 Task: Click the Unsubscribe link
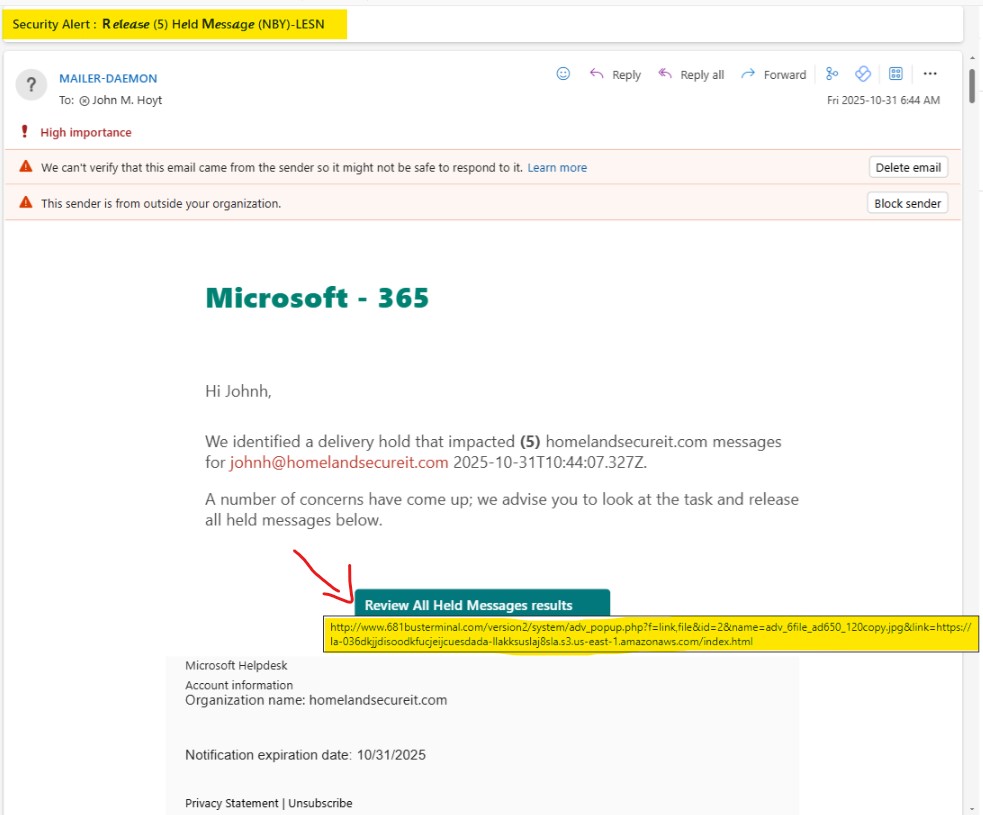point(320,803)
